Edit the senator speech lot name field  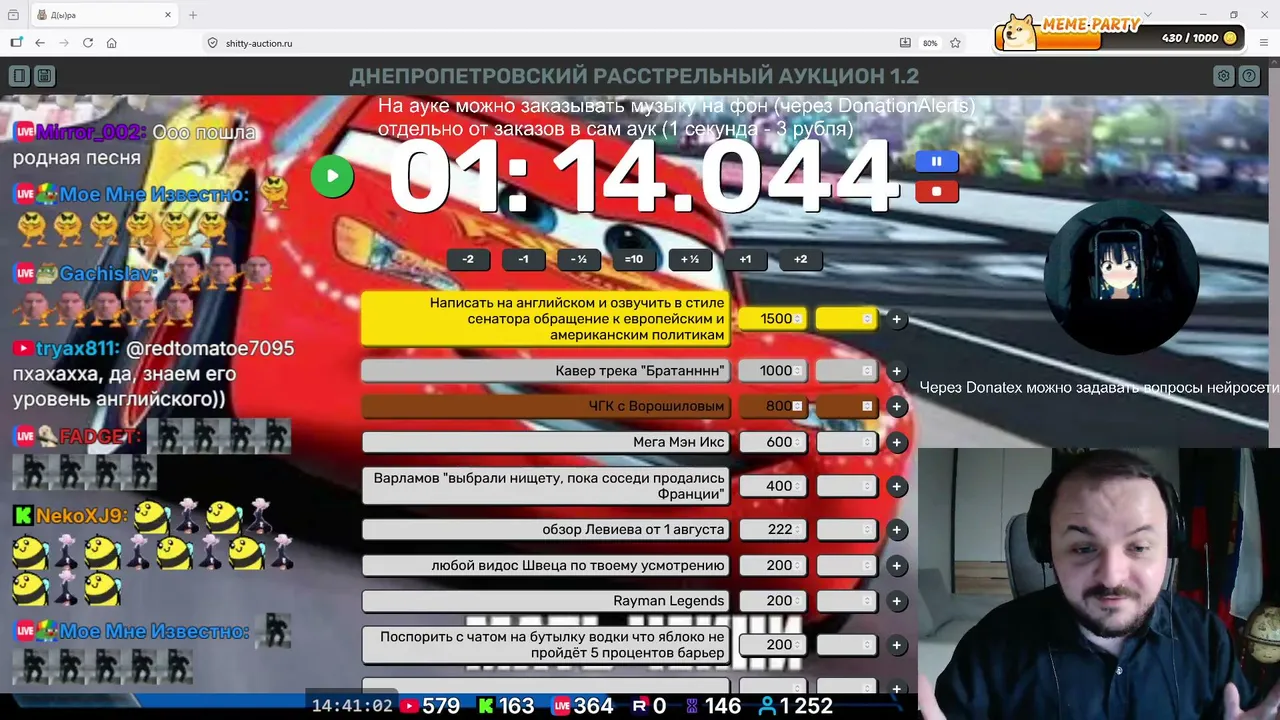pyautogui.click(x=546, y=319)
